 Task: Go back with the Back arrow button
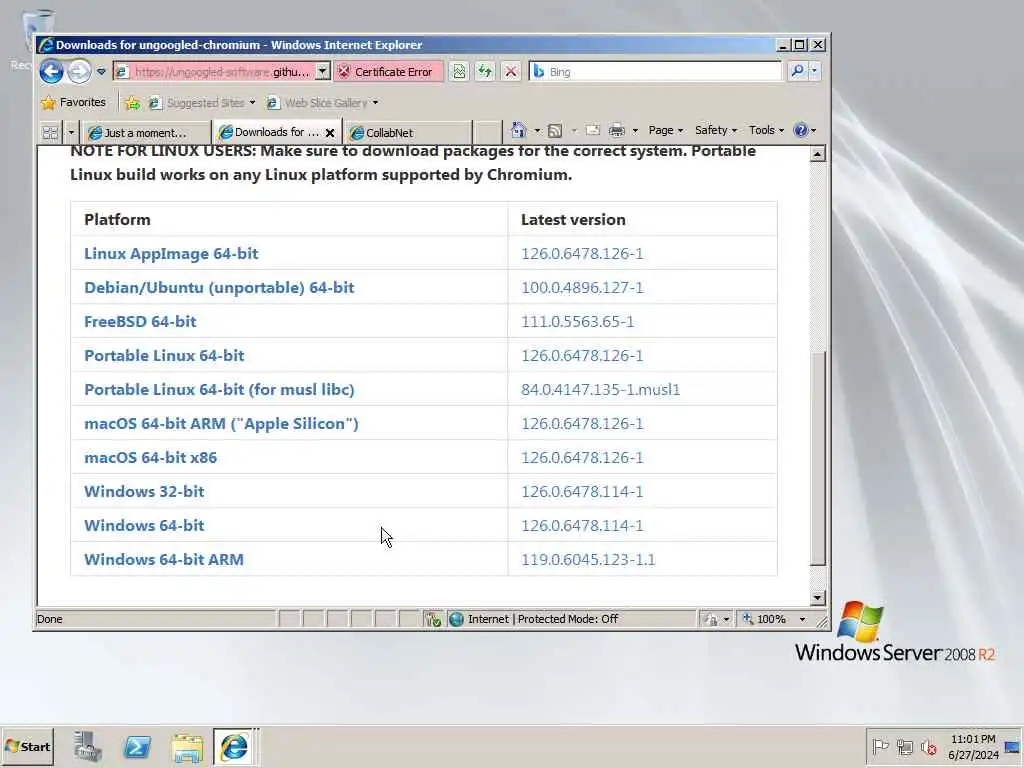coord(51,71)
